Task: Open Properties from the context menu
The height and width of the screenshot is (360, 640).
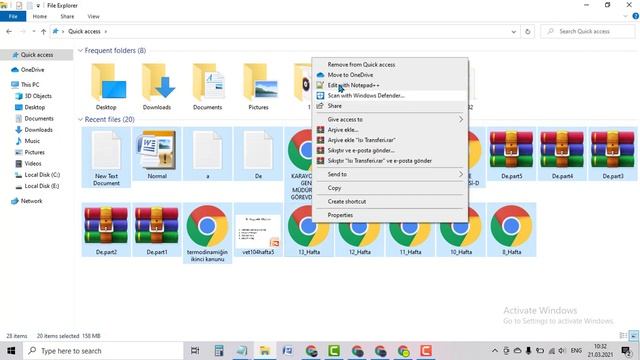Action: tap(390, 215)
